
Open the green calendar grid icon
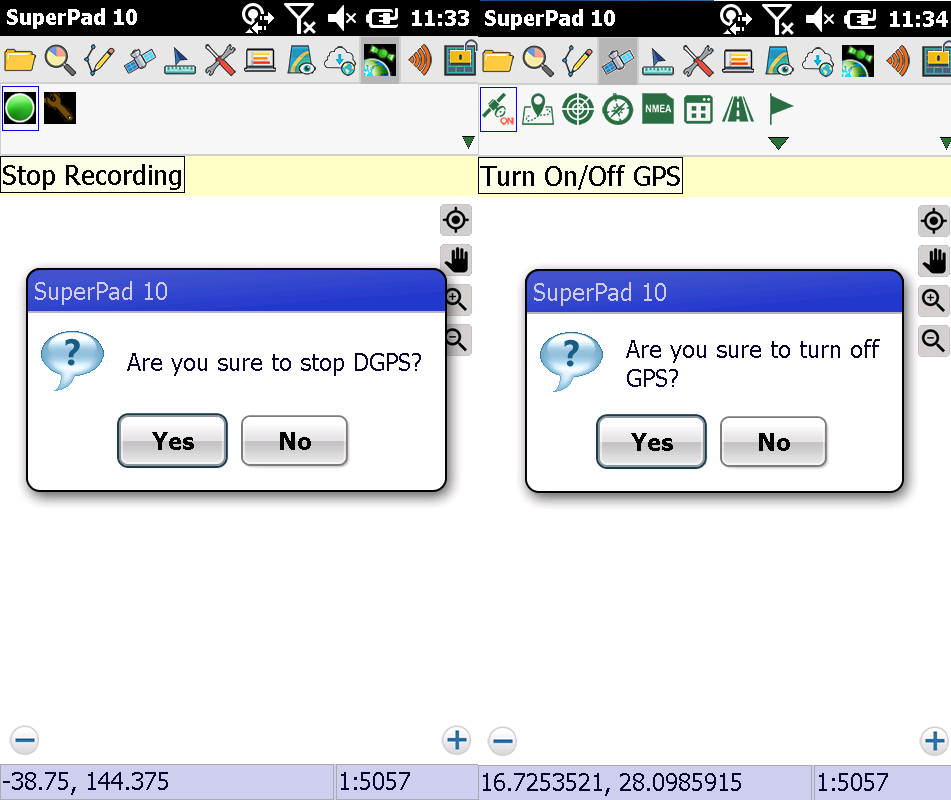[698, 109]
